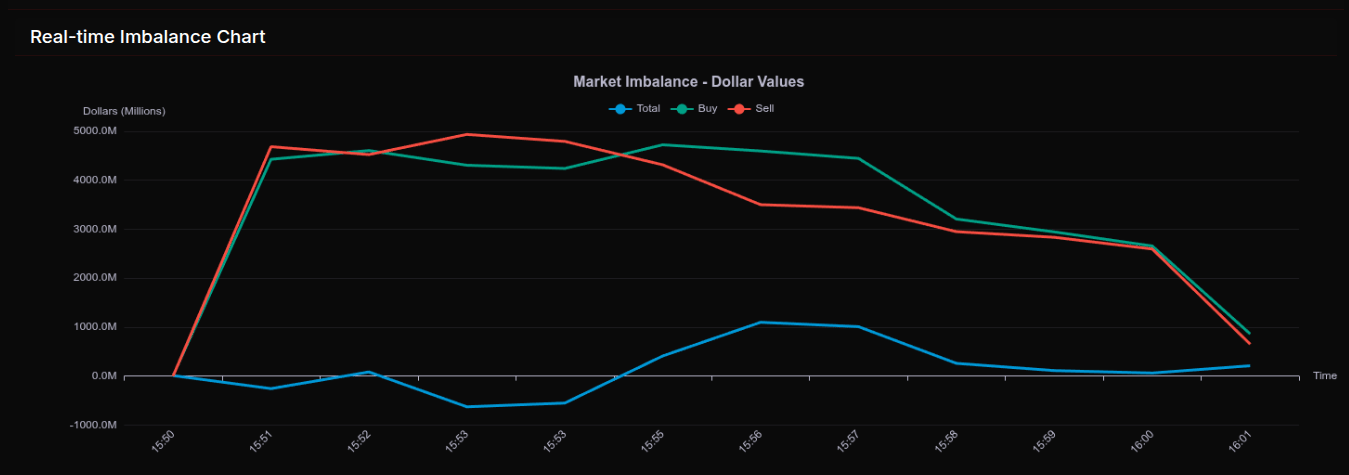Image resolution: width=1349 pixels, height=475 pixels.
Task: Click the -1000.0M y-axis label
Action: (95, 425)
